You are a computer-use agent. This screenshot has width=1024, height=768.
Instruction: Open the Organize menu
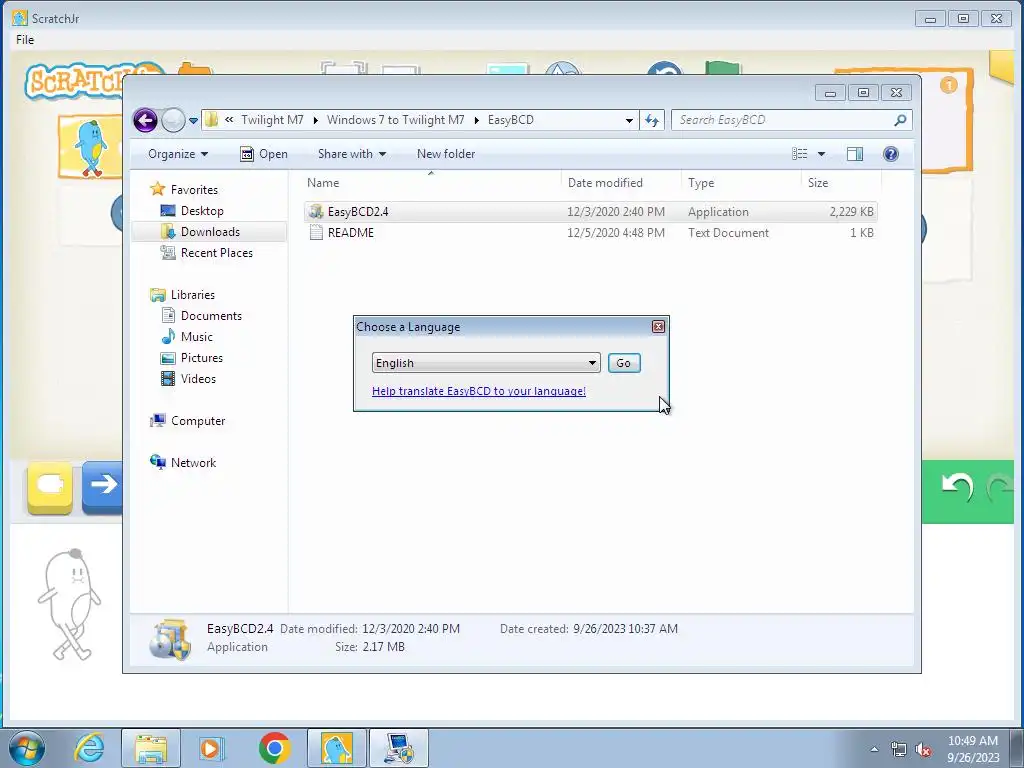pos(178,154)
